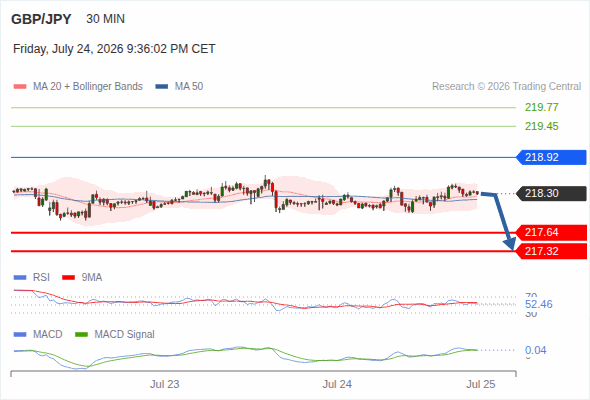Click the blue MACD legend swatch
590x400 pixels.
(20, 335)
